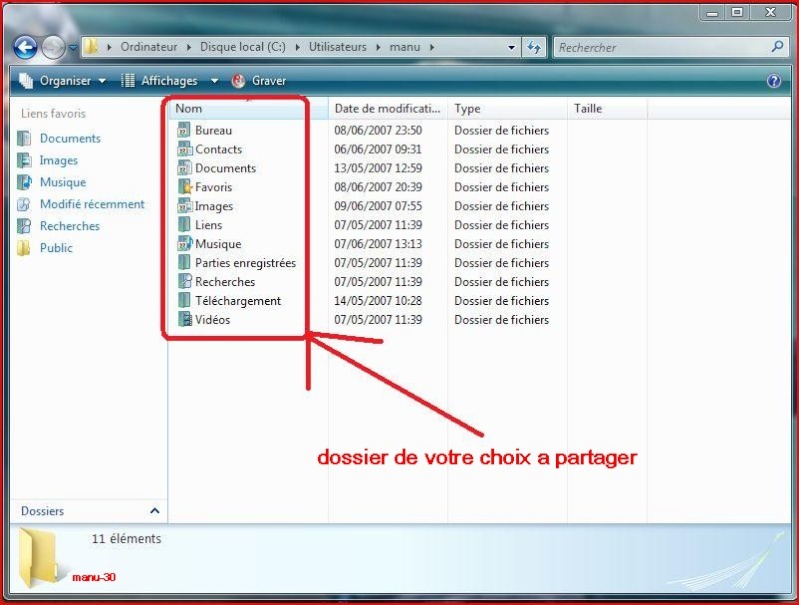799x605 pixels.
Task: Select the manu breadcrumb segment
Action: [405, 47]
